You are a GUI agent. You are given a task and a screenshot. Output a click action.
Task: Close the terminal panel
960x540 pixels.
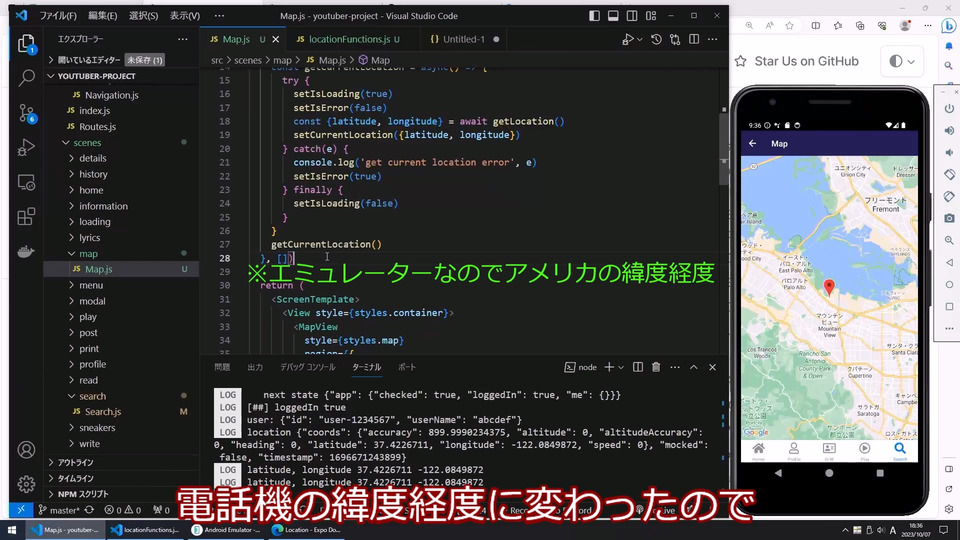[x=712, y=367]
